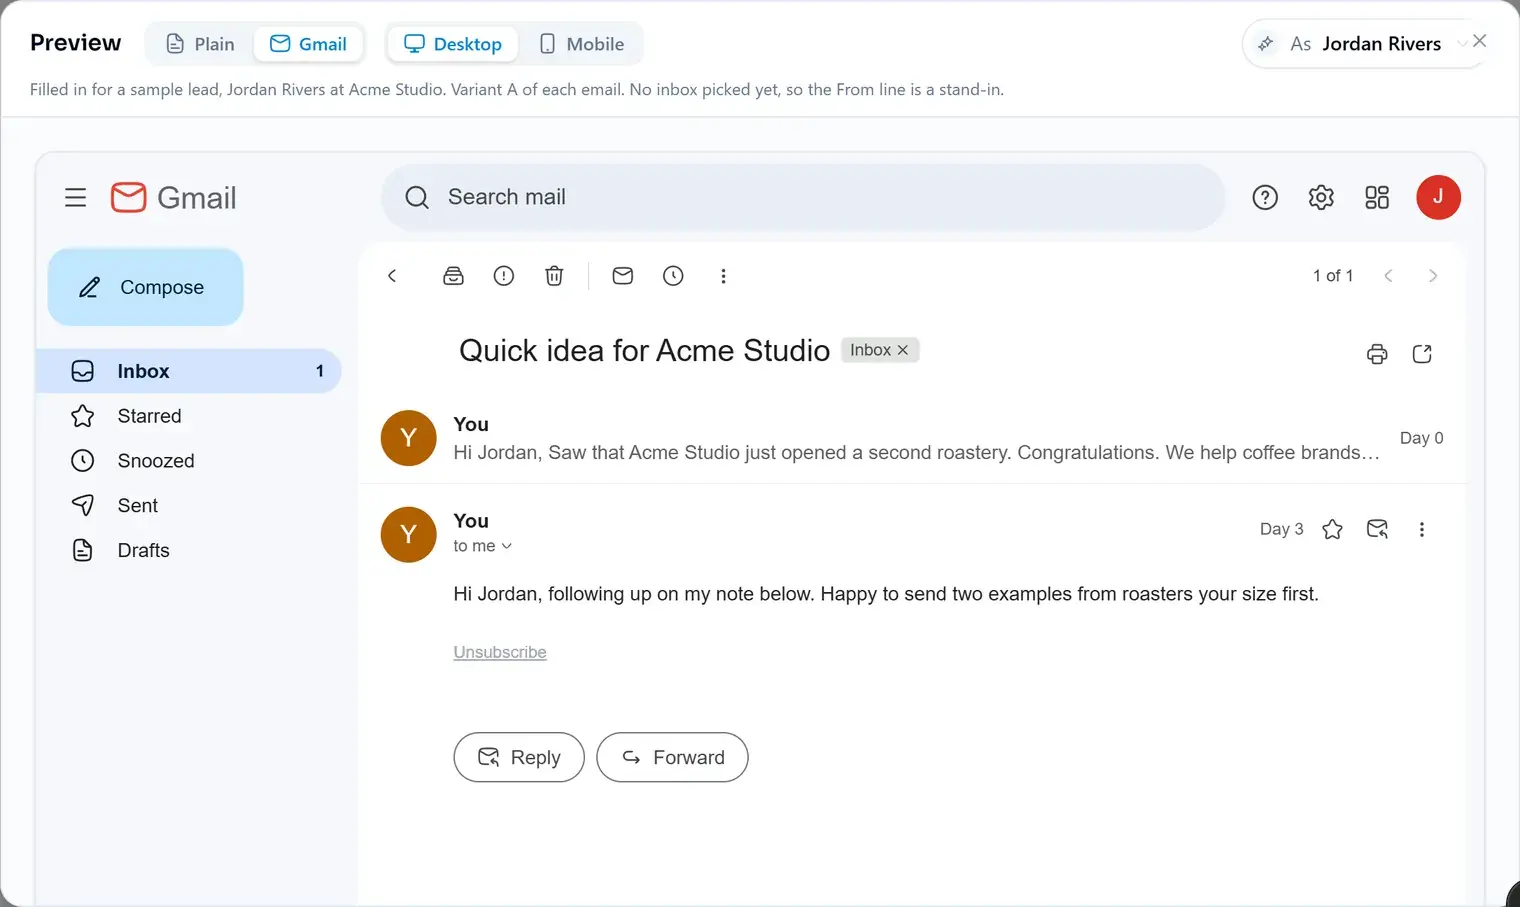Open the Inbox folder
The height and width of the screenshot is (907, 1520).
(x=189, y=371)
